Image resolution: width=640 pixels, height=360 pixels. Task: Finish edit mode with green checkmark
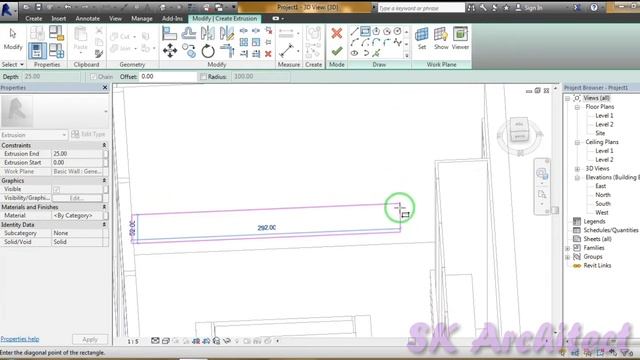(337, 51)
